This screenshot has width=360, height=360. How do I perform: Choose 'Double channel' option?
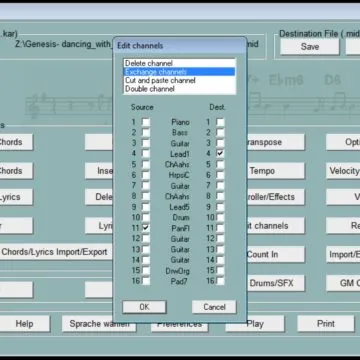point(179,89)
